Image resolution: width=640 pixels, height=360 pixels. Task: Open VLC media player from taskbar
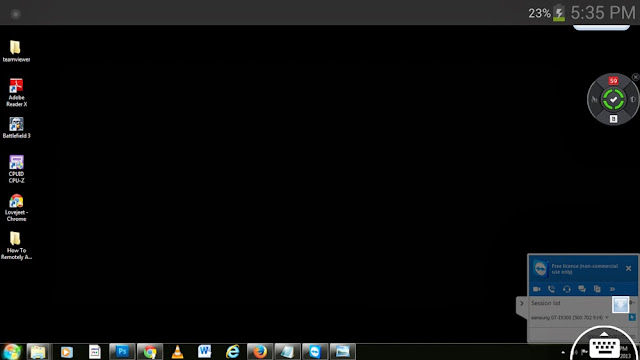pyautogui.click(x=177, y=352)
